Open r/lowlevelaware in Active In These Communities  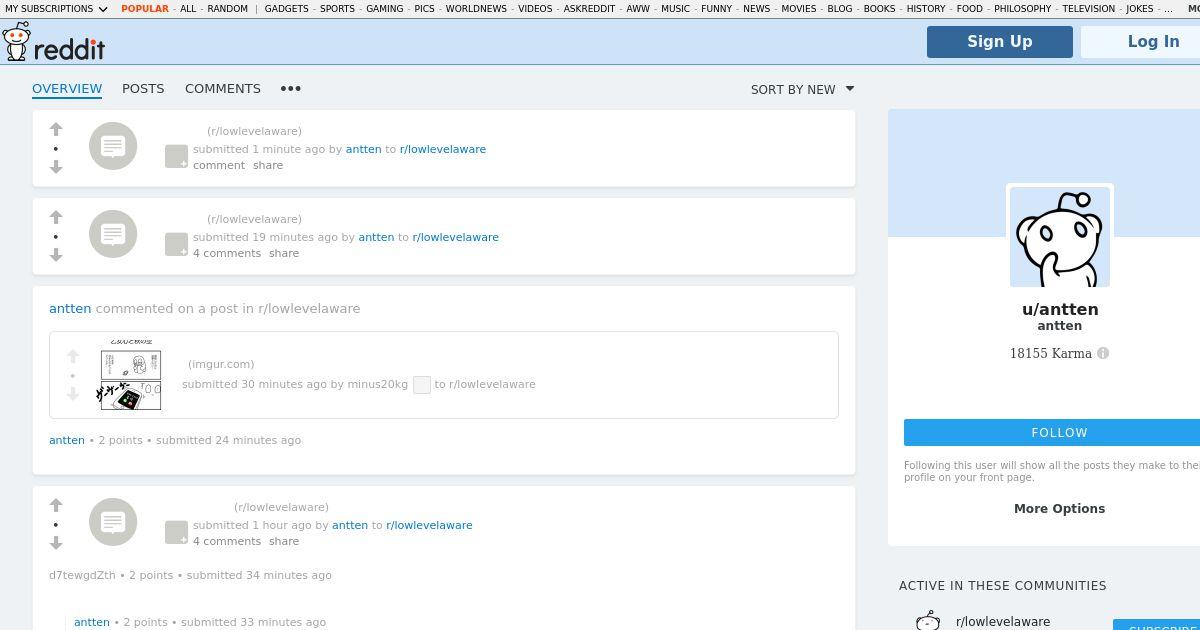coord(1003,621)
